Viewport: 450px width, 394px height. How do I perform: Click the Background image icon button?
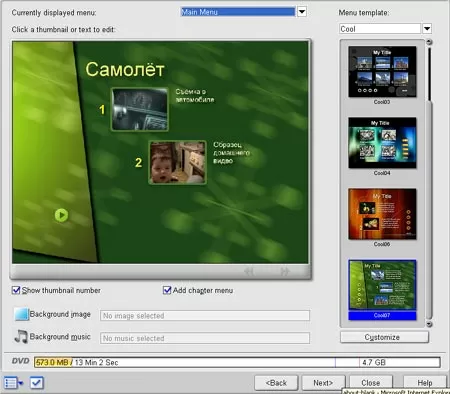(21, 314)
